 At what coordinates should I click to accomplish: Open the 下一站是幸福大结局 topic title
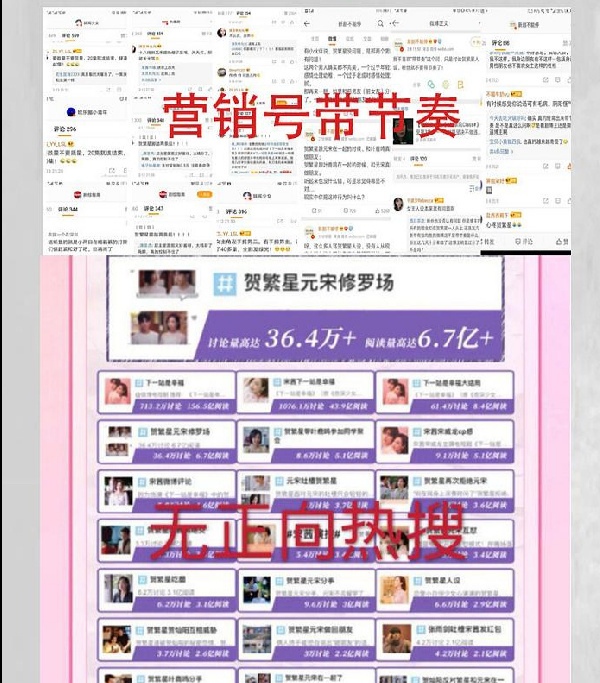point(452,383)
